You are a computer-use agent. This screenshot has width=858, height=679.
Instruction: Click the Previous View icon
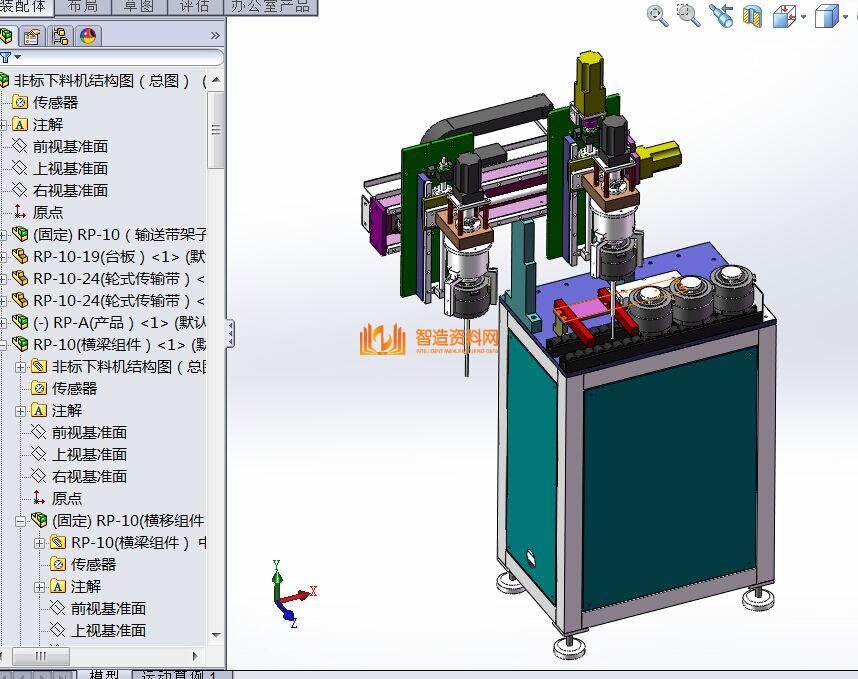click(x=721, y=15)
